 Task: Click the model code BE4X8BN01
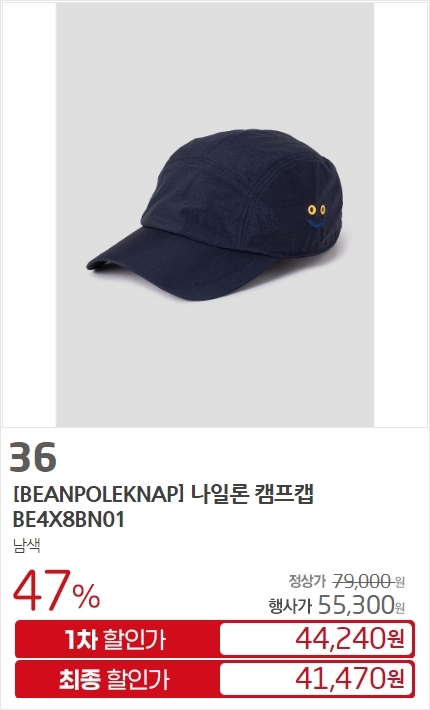coord(69,520)
